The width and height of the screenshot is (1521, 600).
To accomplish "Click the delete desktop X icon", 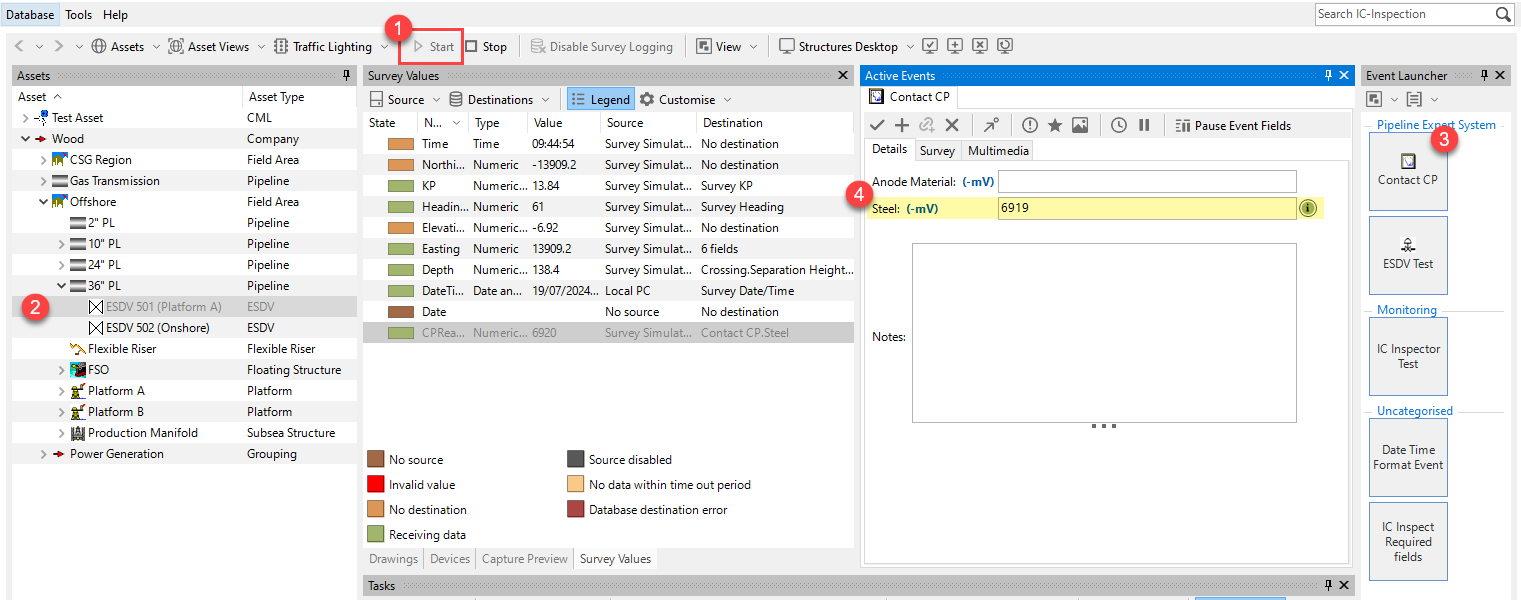I will (980, 46).
